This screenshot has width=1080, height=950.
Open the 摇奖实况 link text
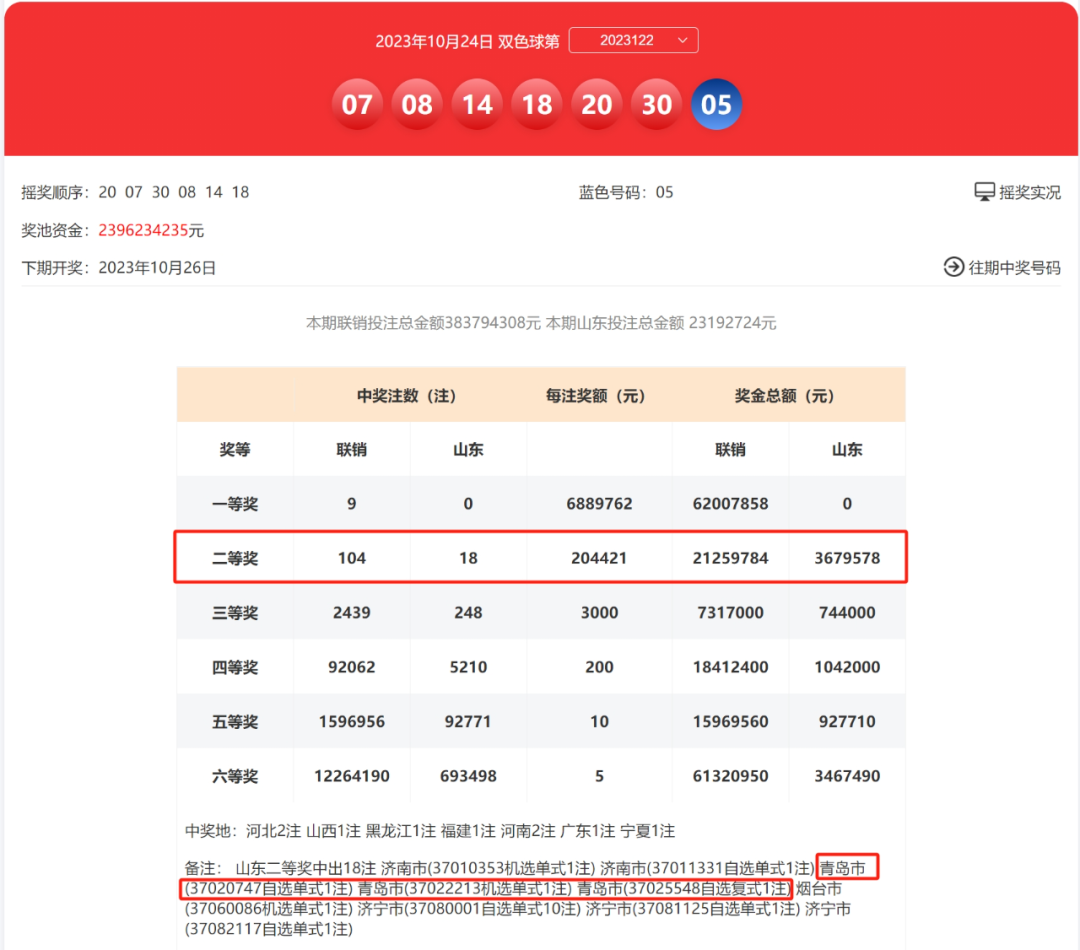point(1030,192)
